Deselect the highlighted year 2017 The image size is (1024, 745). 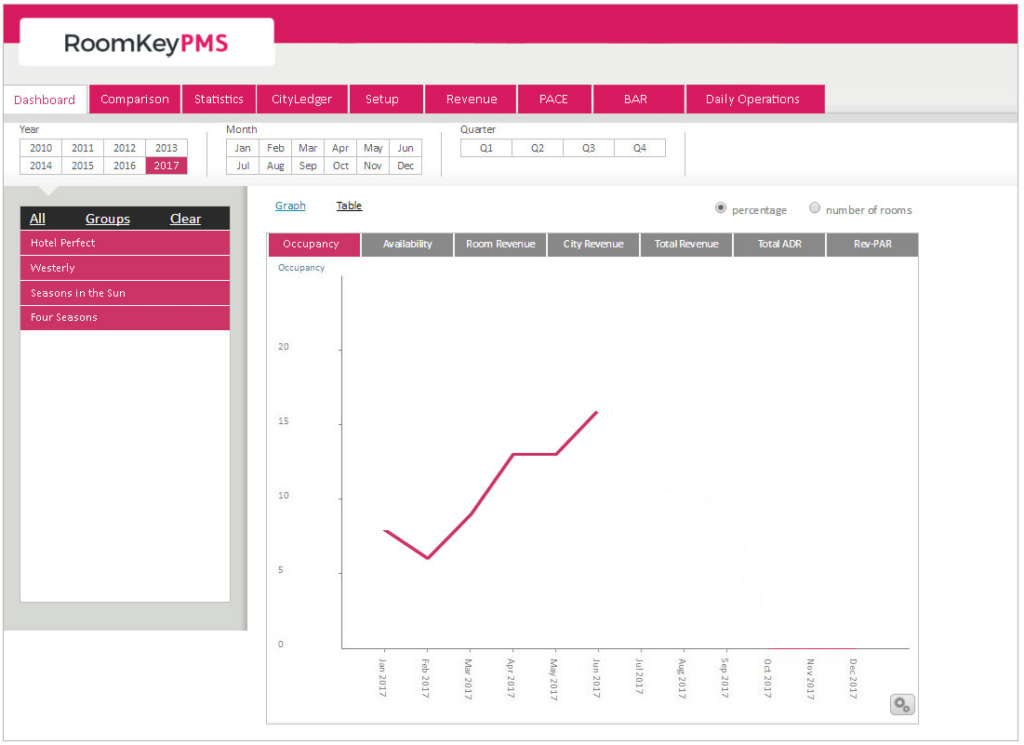pyautogui.click(x=166, y=166)
